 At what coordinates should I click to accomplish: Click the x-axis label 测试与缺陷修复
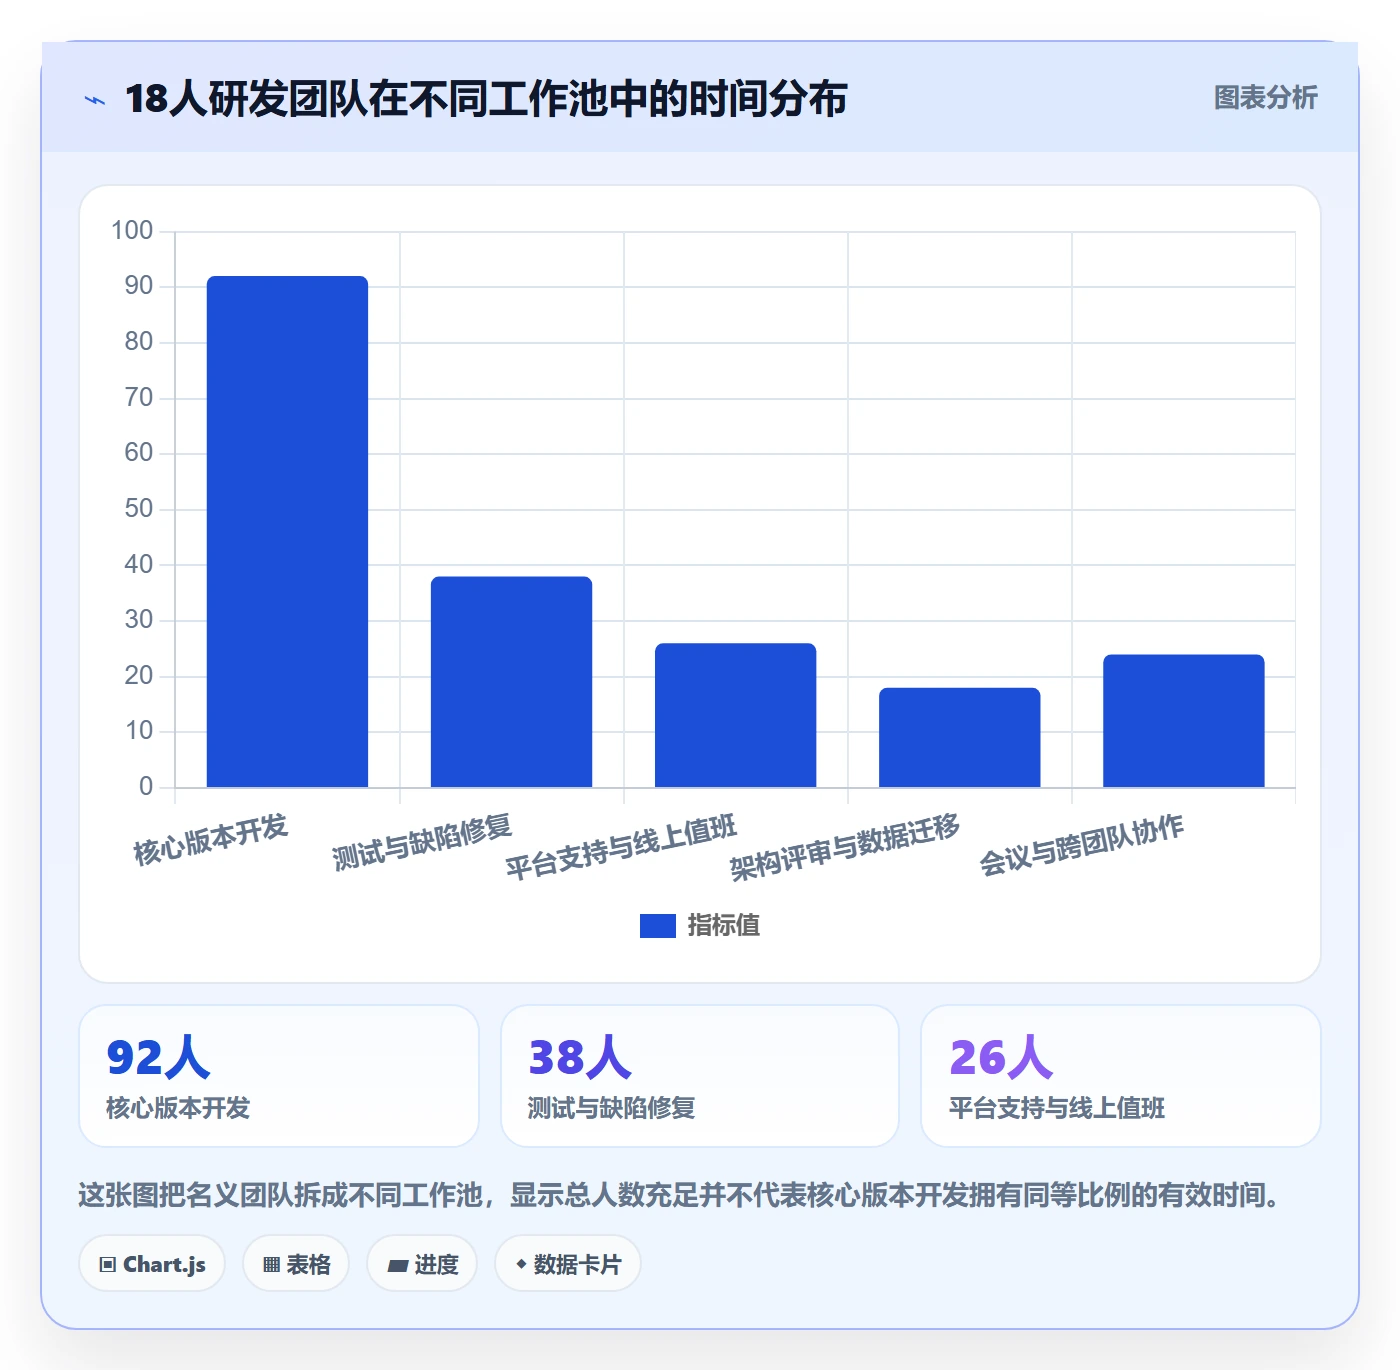[x=422, y=842]
